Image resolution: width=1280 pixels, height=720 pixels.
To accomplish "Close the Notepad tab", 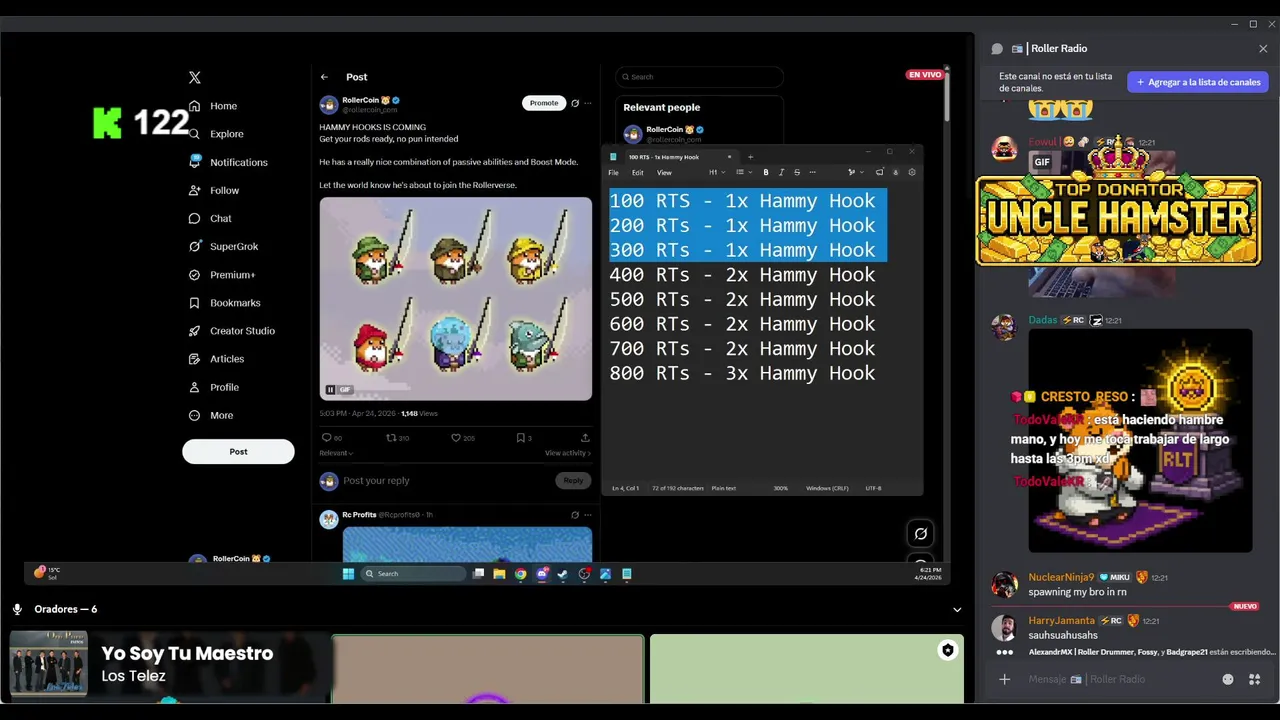I will pos(729,157).
